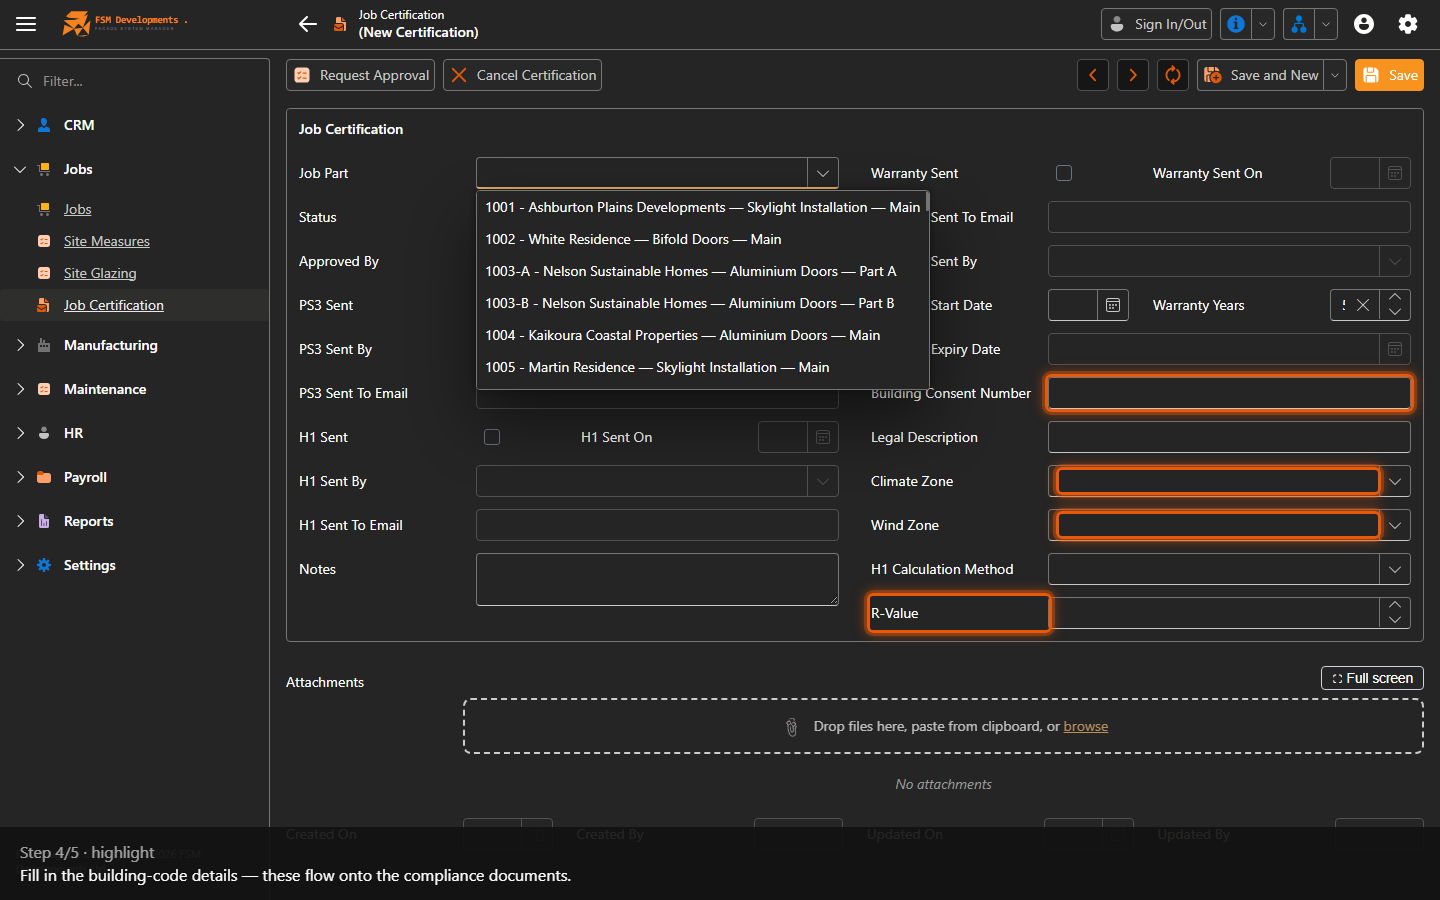Click the back arrow in header
The height and width of the screenshot is (900, 1440).
pos(308,24)
